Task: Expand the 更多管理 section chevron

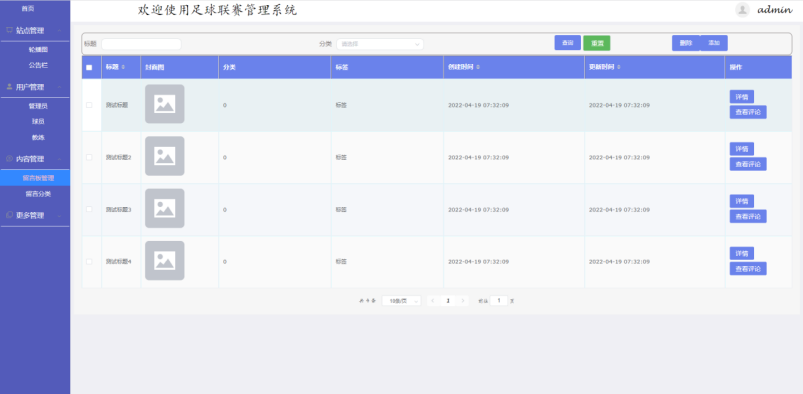Action: coord(60,216)
